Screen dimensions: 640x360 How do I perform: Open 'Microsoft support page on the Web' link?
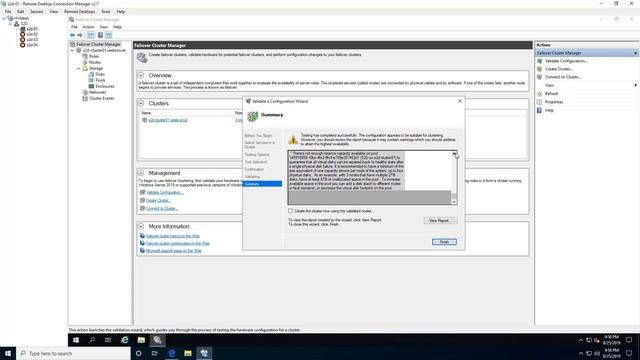click(173, 251)
